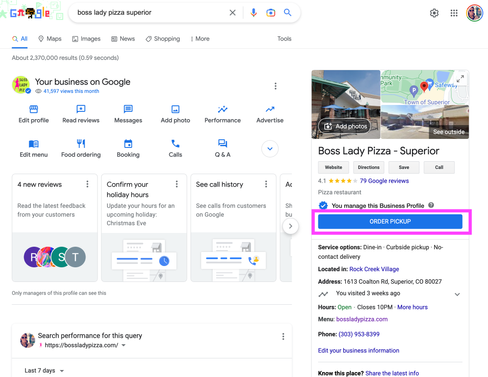Click the ORDER PICKUP button
Screen dimensions: 488x377
pyautogui.click(x=390, y=221)
